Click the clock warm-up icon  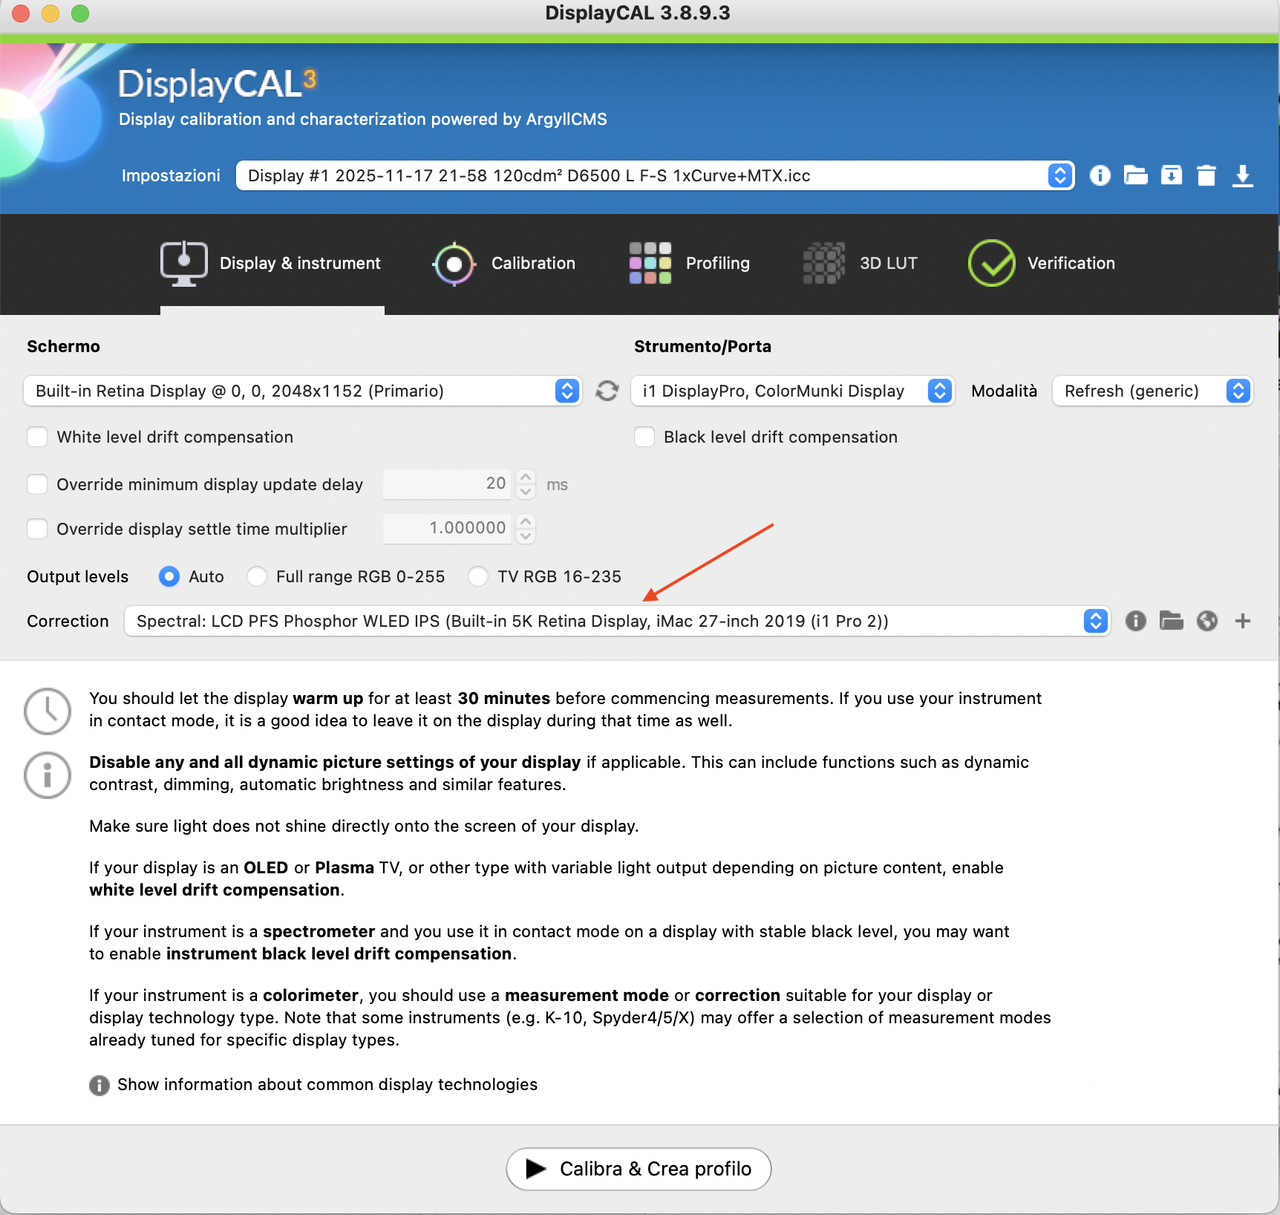pos(47,711)
